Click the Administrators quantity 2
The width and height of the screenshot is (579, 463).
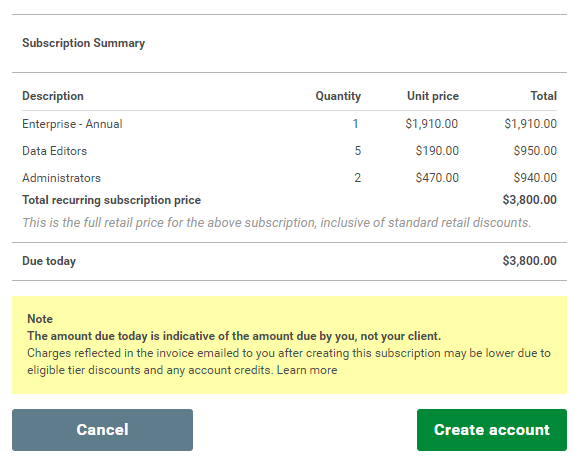point(357,178)
